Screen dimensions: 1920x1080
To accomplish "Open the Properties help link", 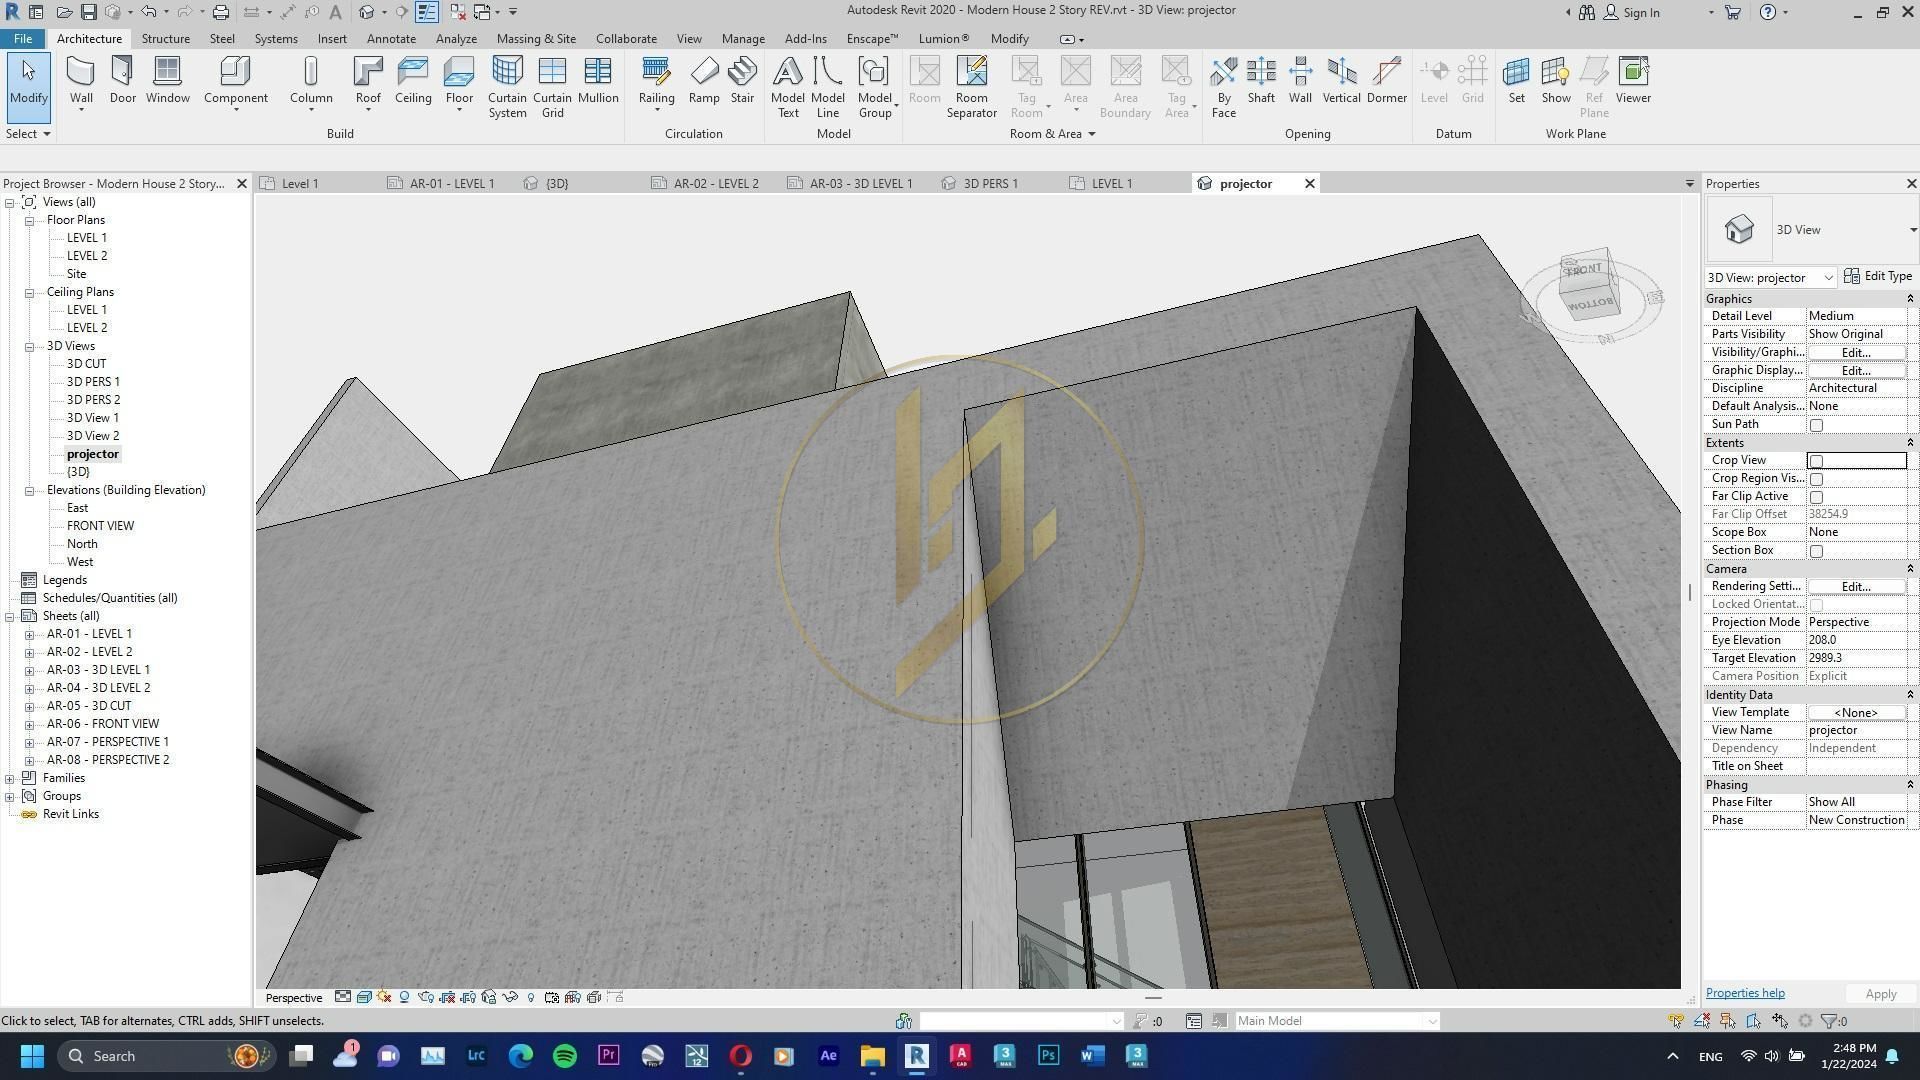I will (1745, 993).
